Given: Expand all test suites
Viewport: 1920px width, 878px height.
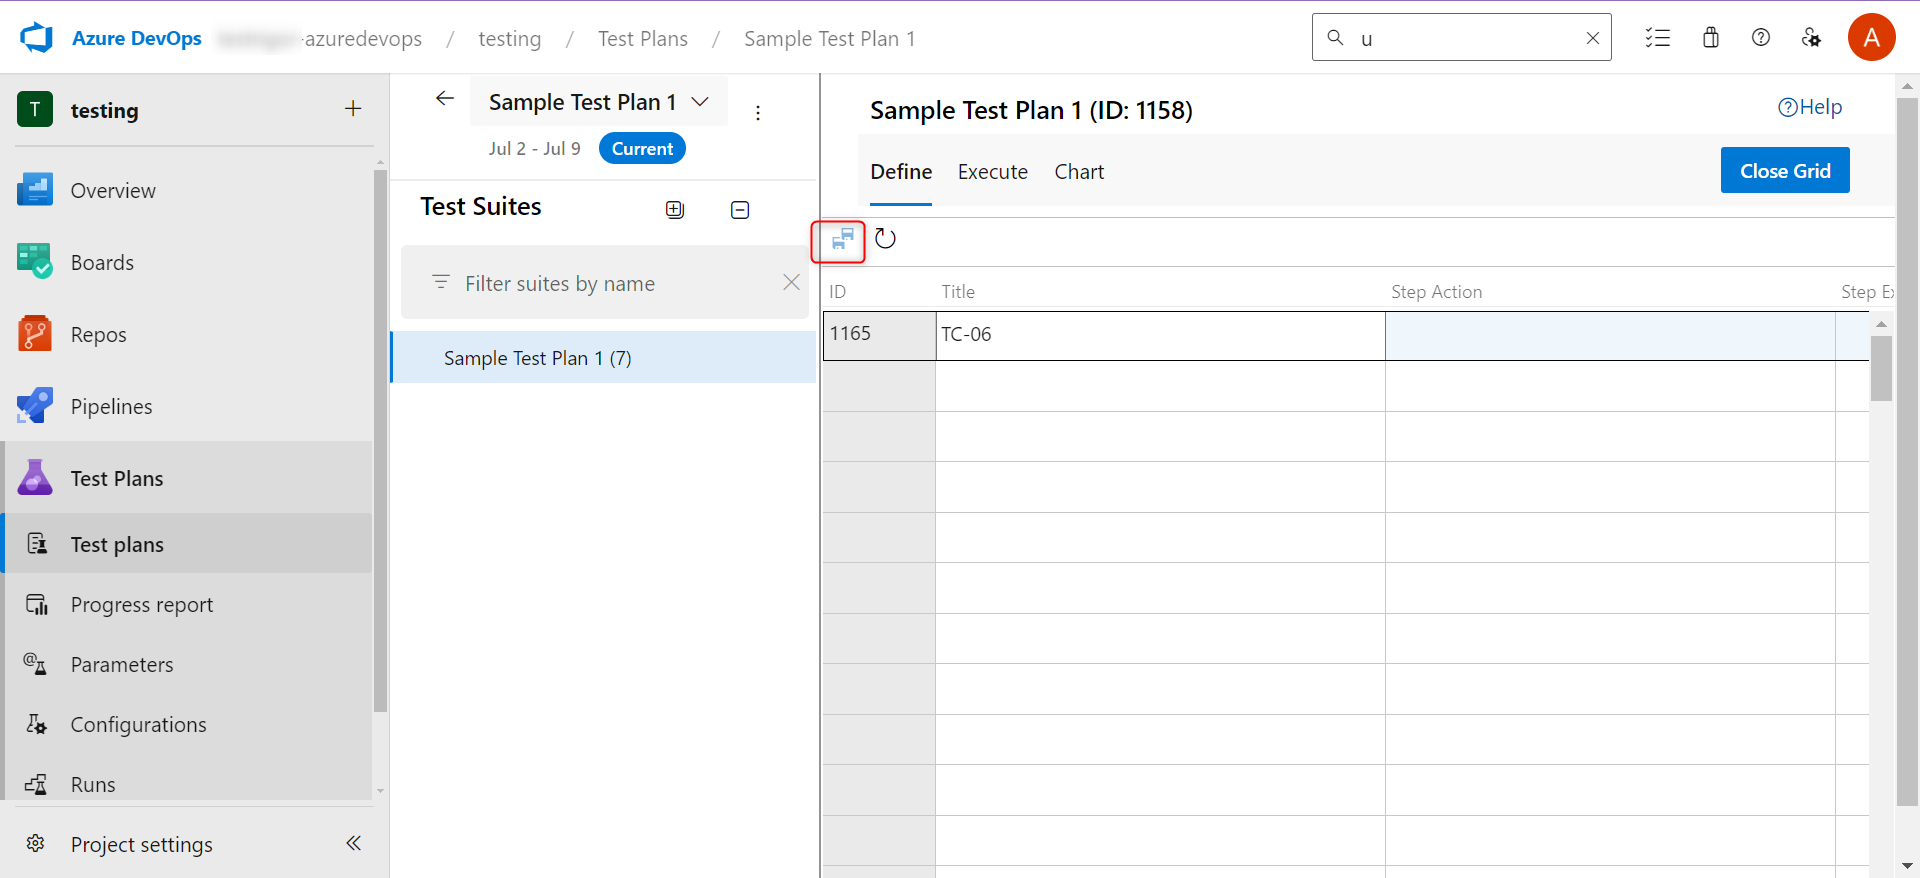Looking at the screenshot, I should coord(675,209).
